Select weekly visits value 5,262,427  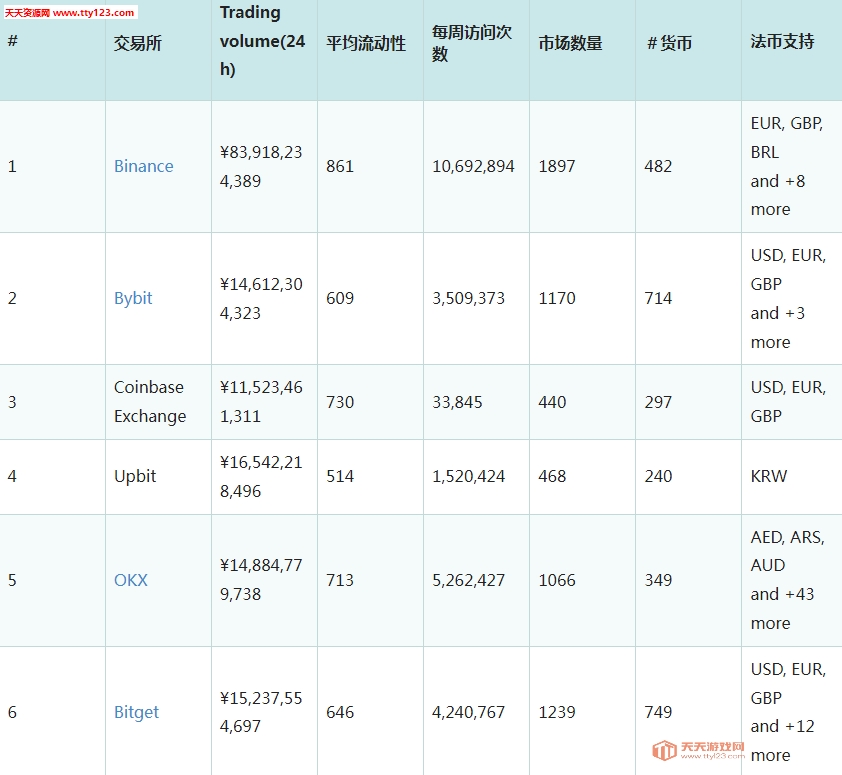tap(468, 580)
